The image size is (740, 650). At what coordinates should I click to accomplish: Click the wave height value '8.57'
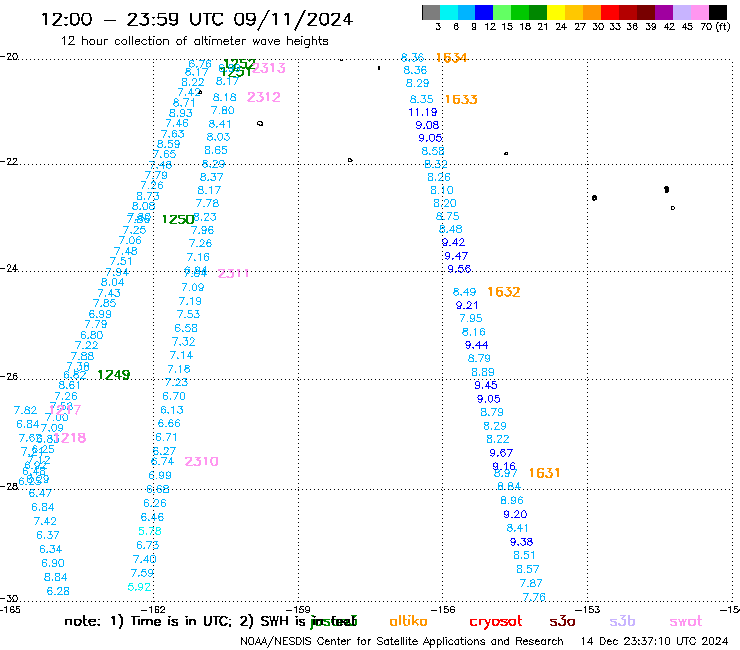[x=528, y=569]
